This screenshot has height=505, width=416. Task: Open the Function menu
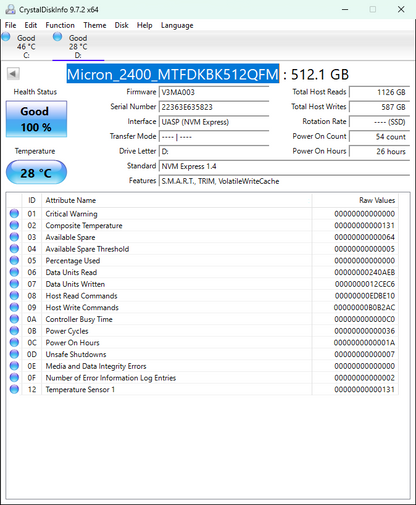(x=60, y=25)
